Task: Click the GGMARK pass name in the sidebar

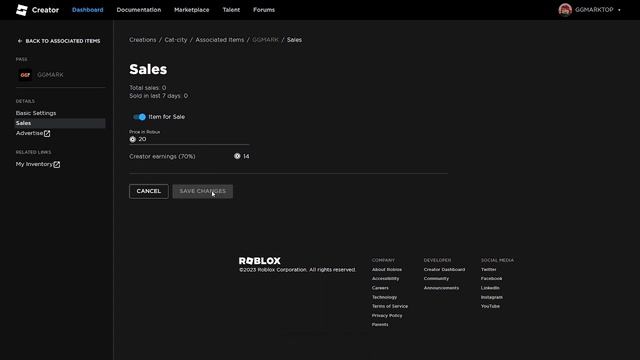Action: pos(50,75)
